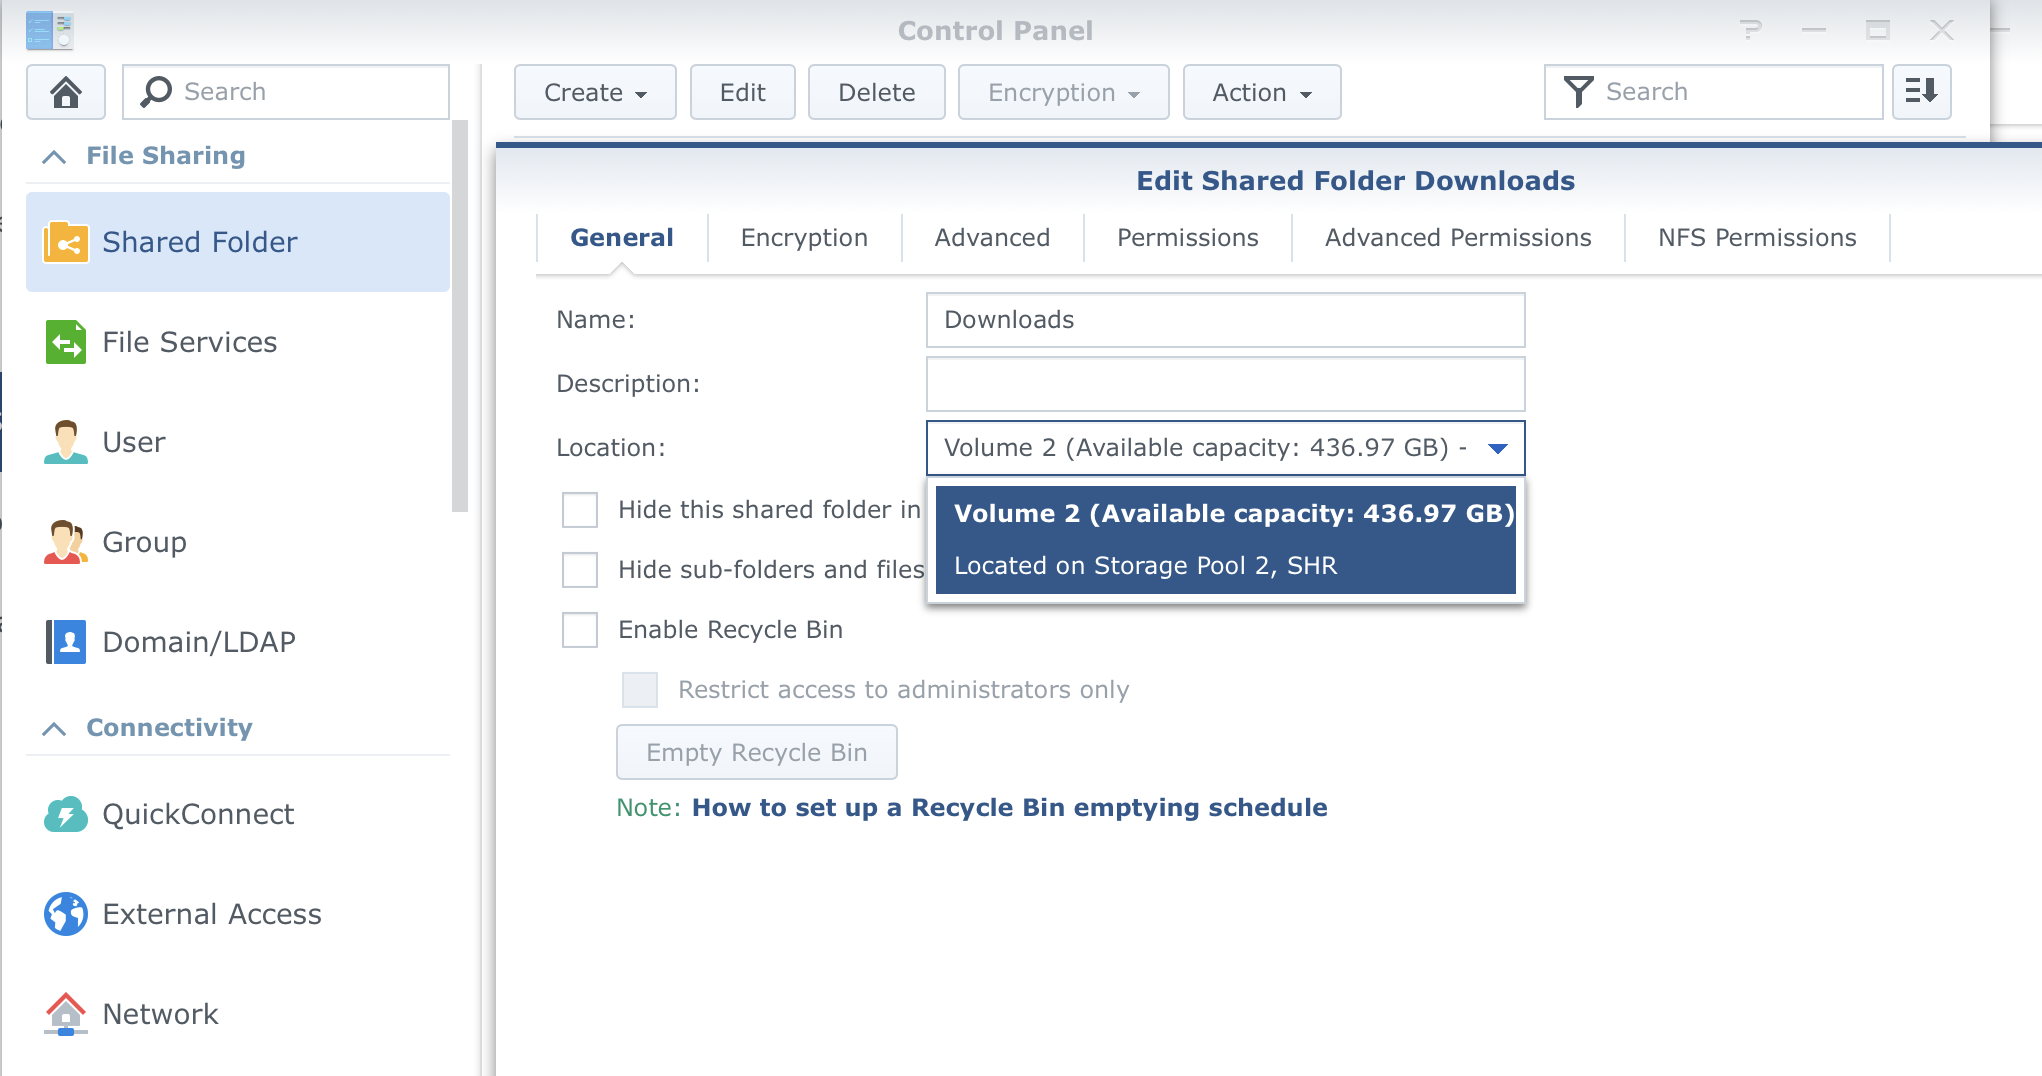Open the Action dropdown menu

pos(1262,92)
